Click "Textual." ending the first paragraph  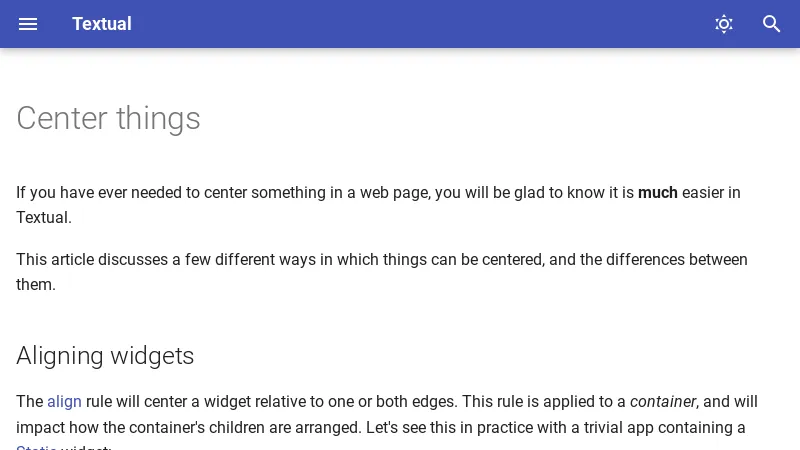point(44,218)
